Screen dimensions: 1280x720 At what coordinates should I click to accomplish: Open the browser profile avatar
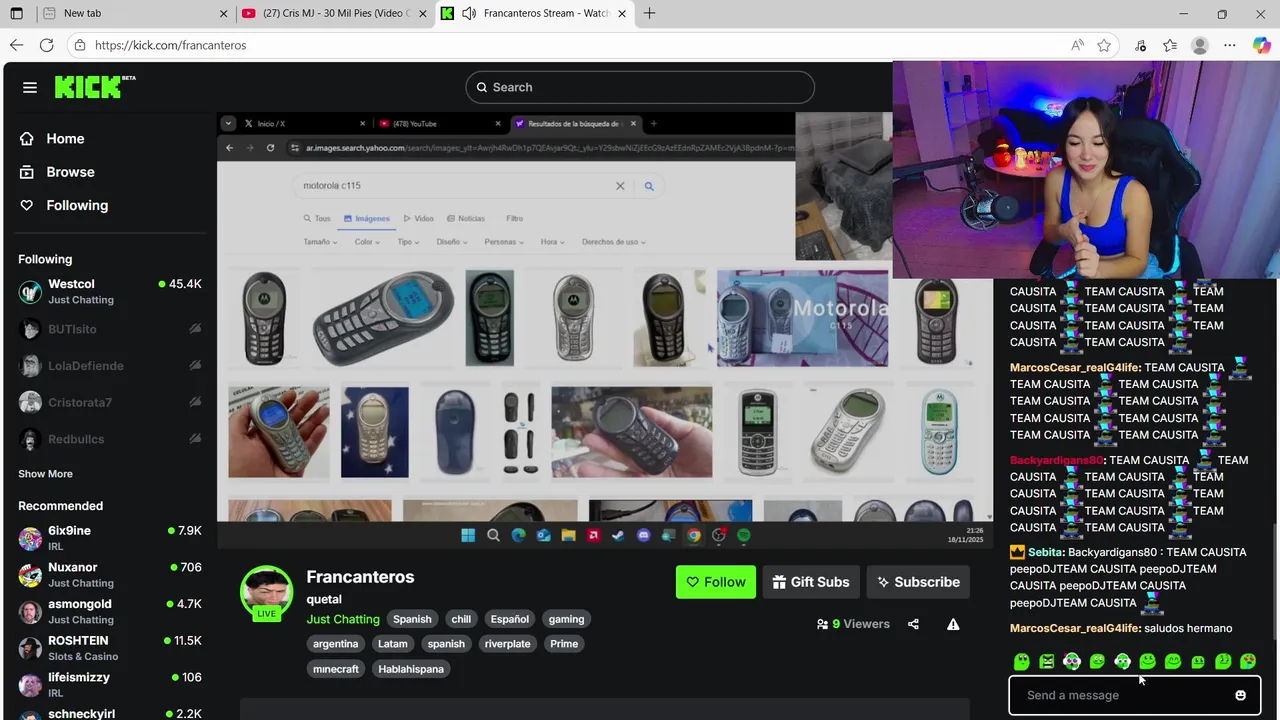click(x=1200, y=45)
